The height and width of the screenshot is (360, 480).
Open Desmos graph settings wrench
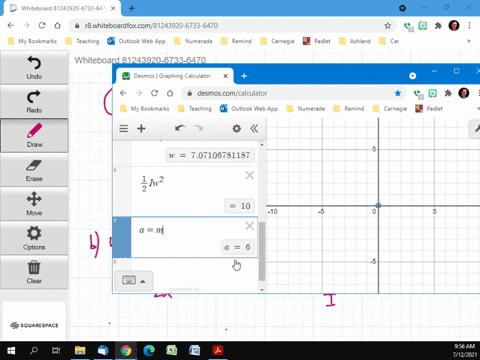point(476,128)
